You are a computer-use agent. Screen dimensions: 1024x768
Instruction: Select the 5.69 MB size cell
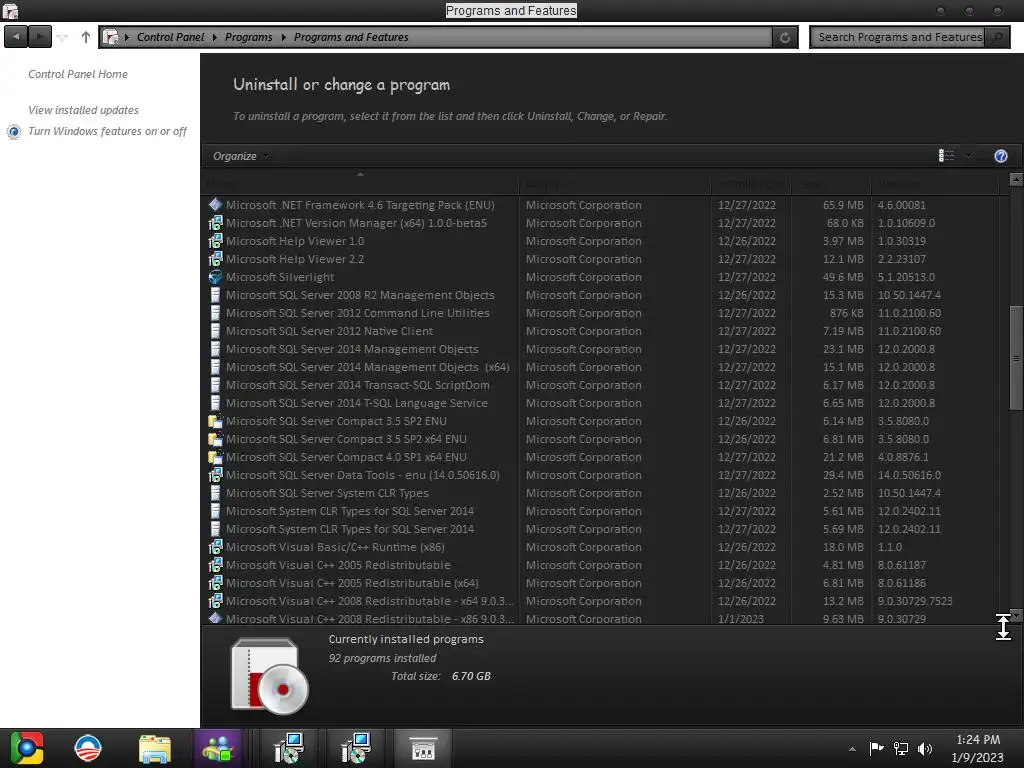[x=843, y=529]
